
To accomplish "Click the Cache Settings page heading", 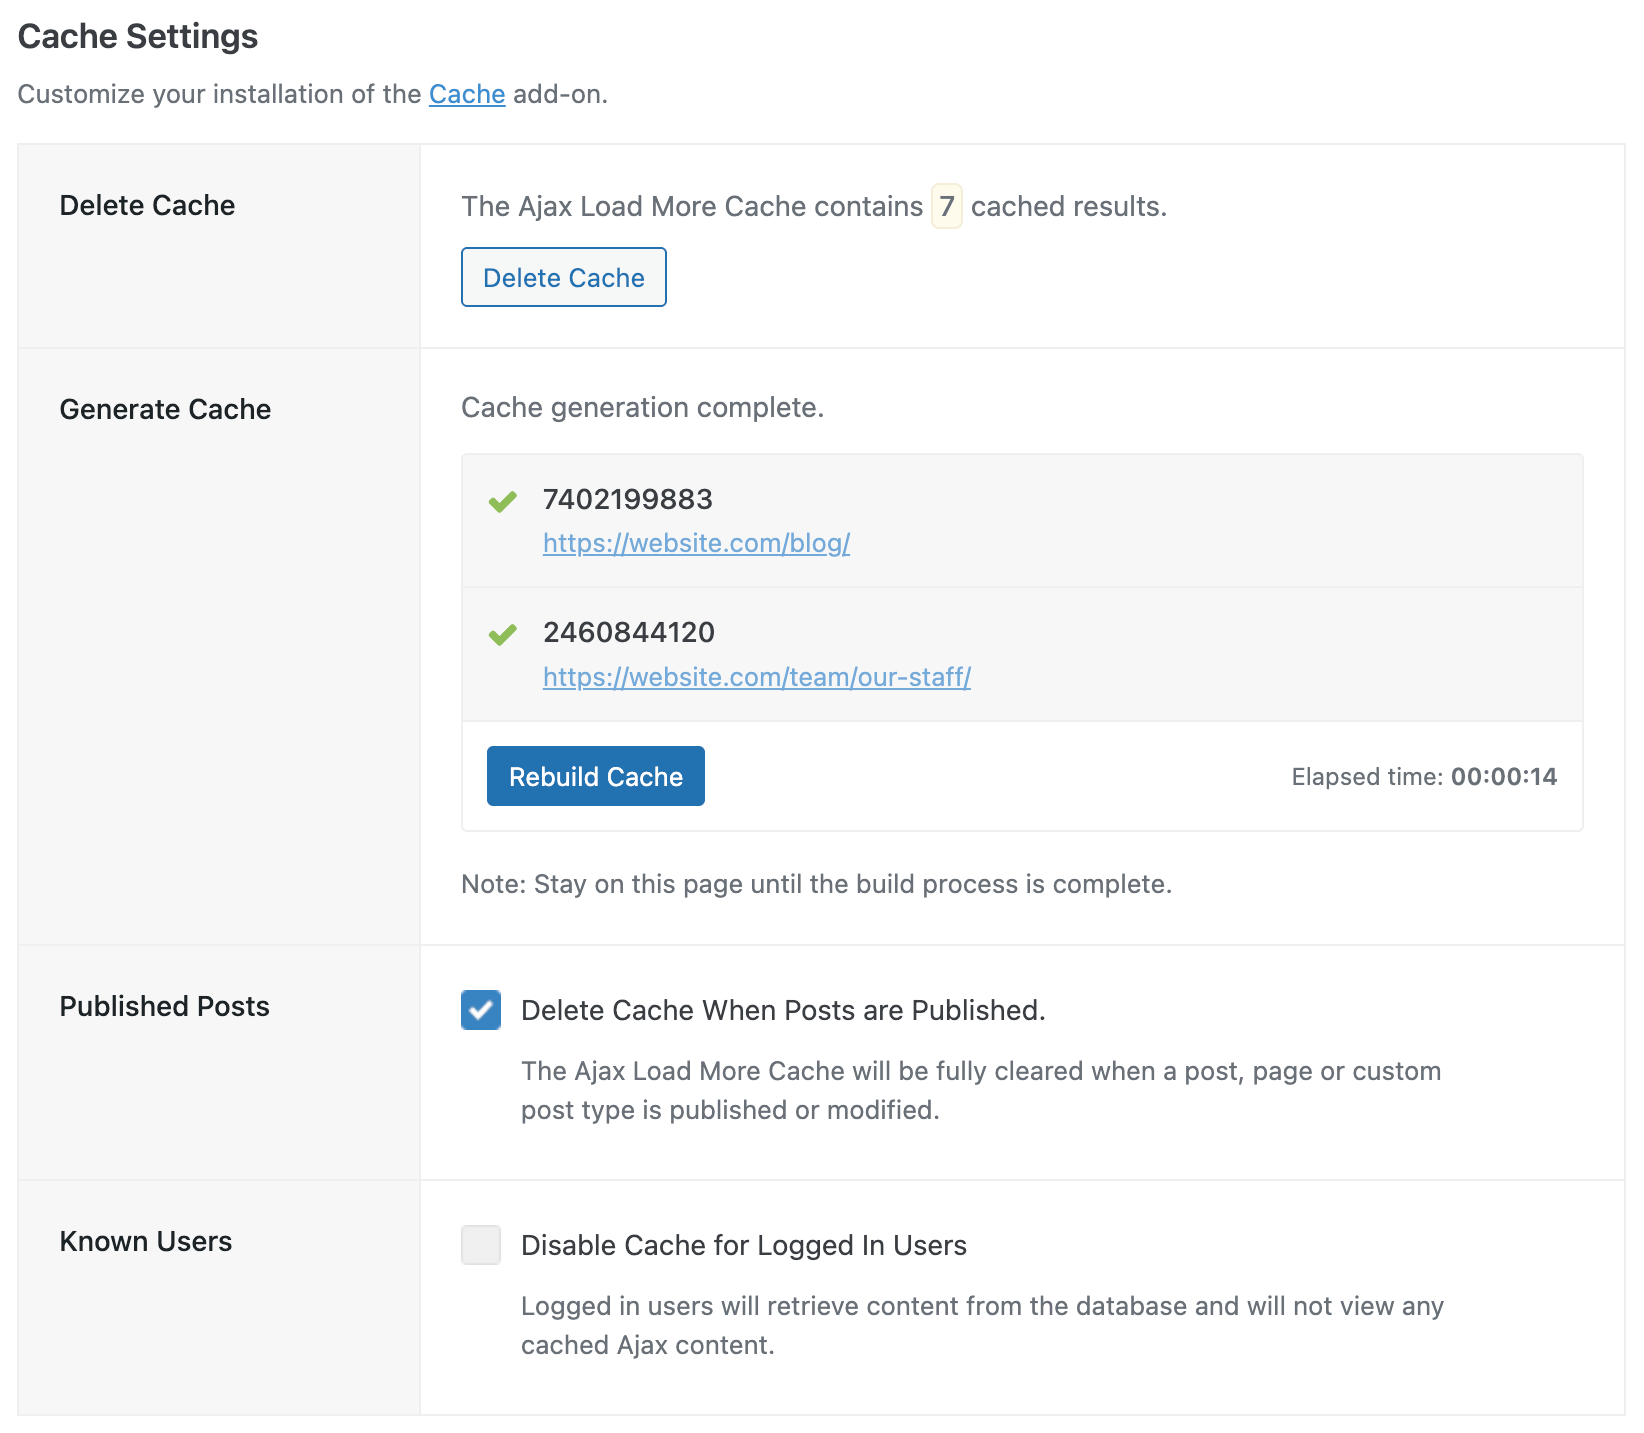I will (138, 37).
